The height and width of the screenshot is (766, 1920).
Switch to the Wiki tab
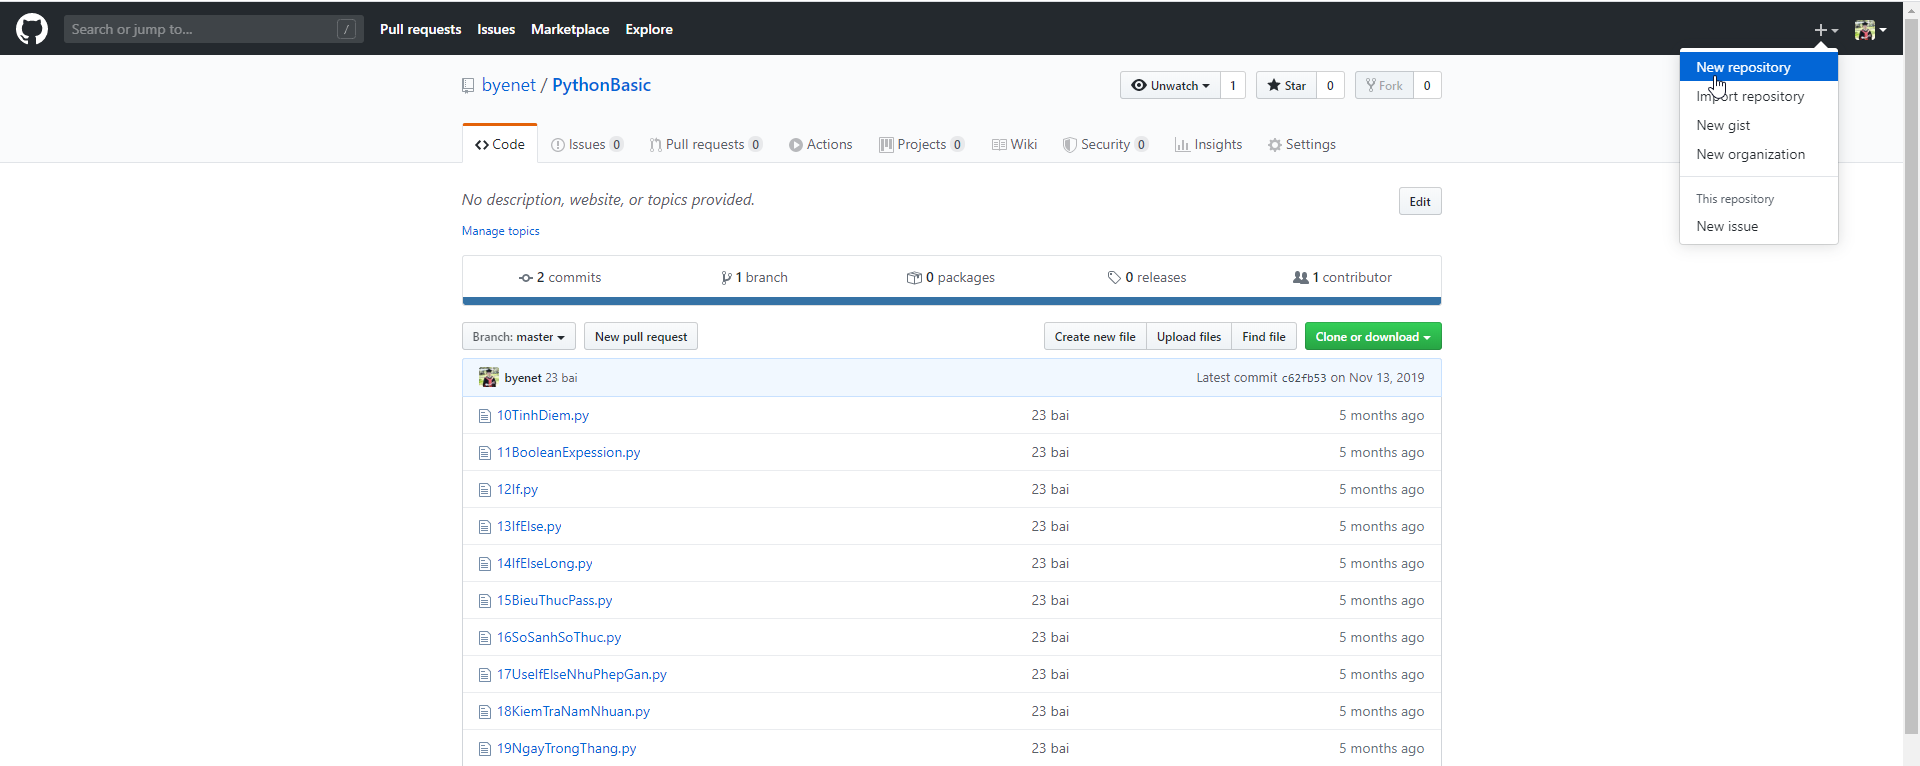pyautogui.click(x=1014, y=144)
